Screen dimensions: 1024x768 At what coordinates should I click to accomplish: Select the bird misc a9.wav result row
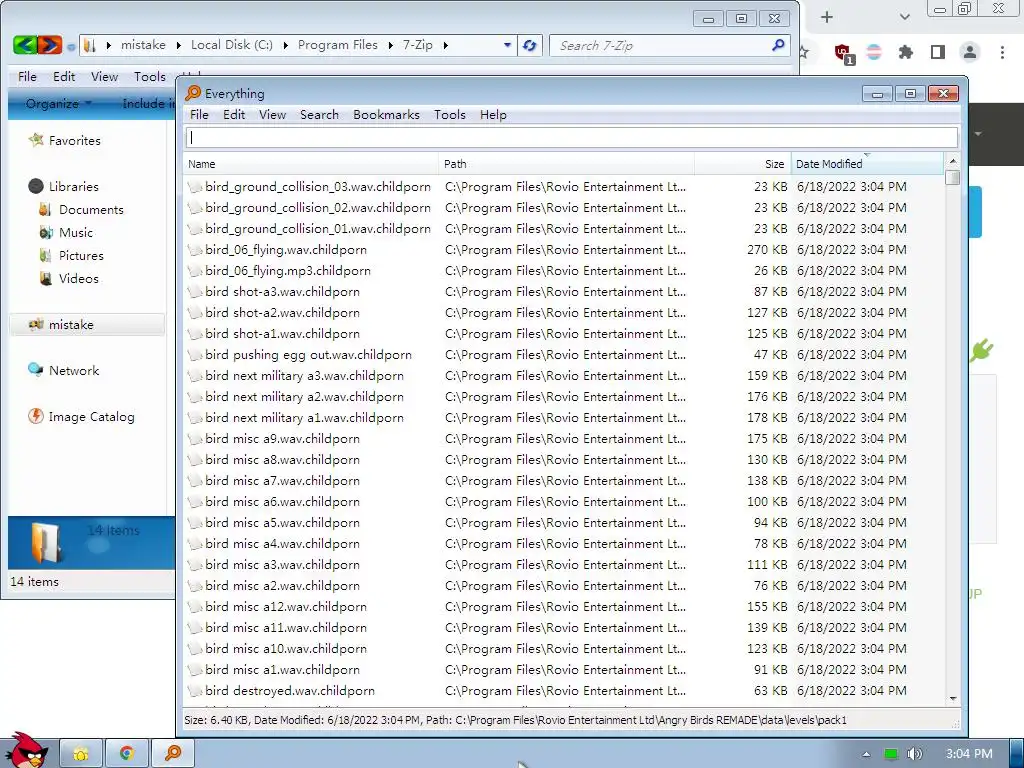[x=564, y=439]
